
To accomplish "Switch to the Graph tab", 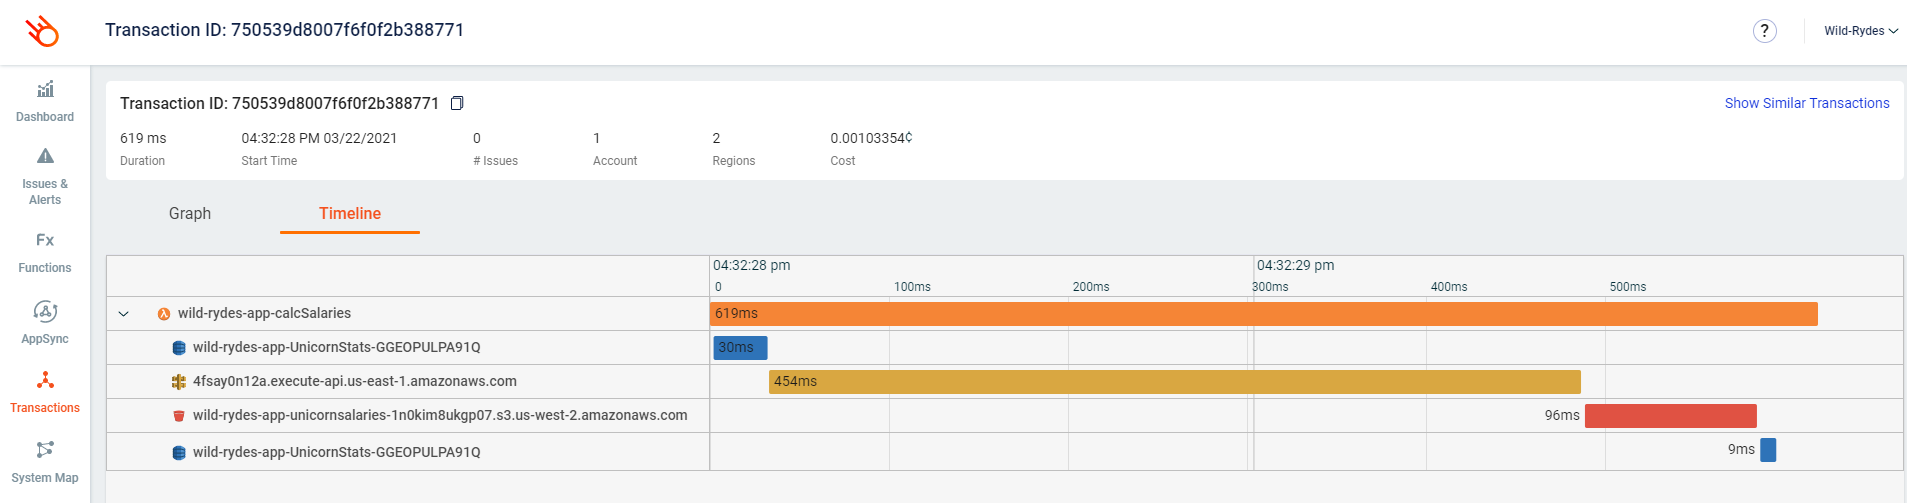I will point(190,213).
